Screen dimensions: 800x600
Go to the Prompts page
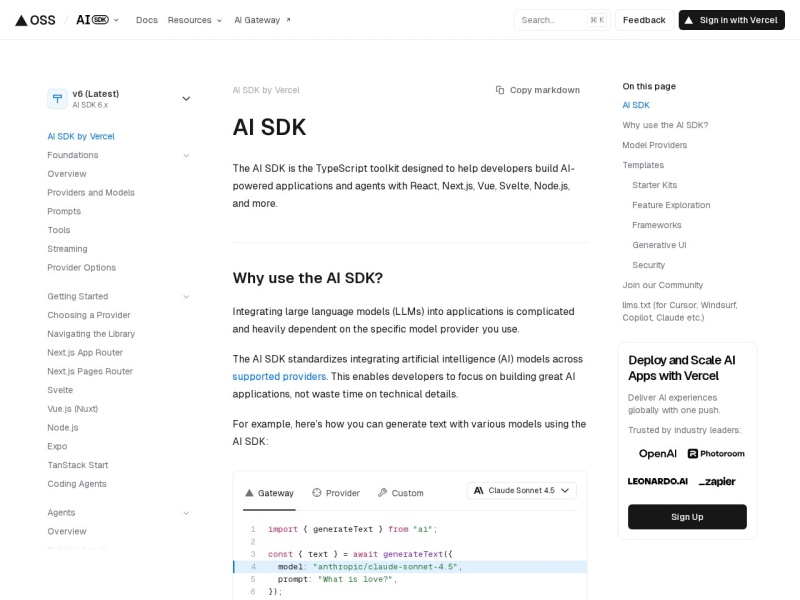click(x=64, y=211)
